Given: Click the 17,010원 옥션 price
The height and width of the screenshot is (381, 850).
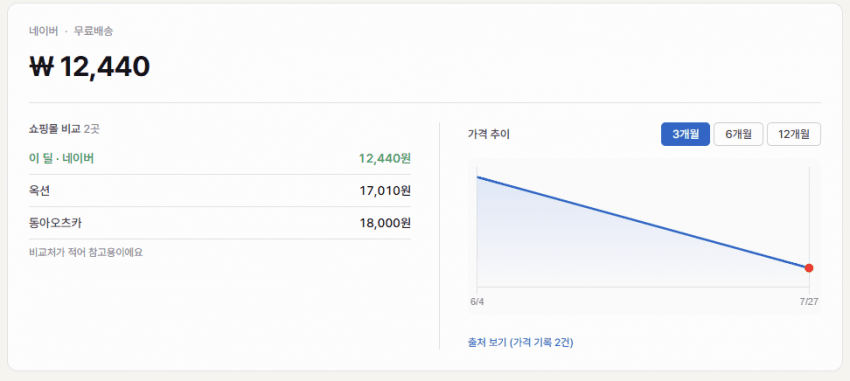Looking at the screenshot, I should 385,191.
